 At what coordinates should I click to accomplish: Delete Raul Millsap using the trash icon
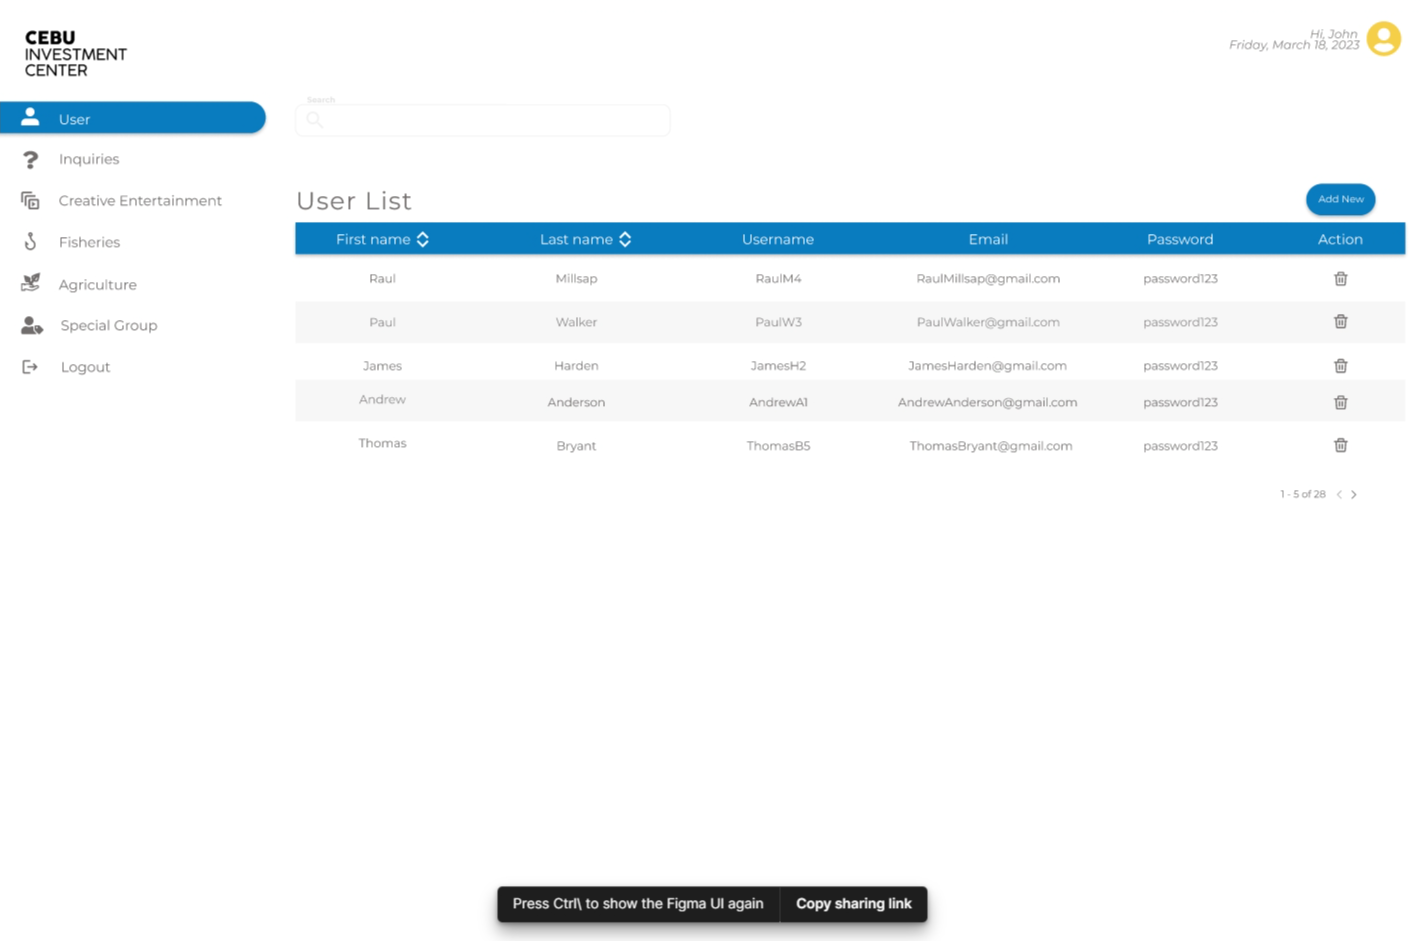pos(1340,278)
